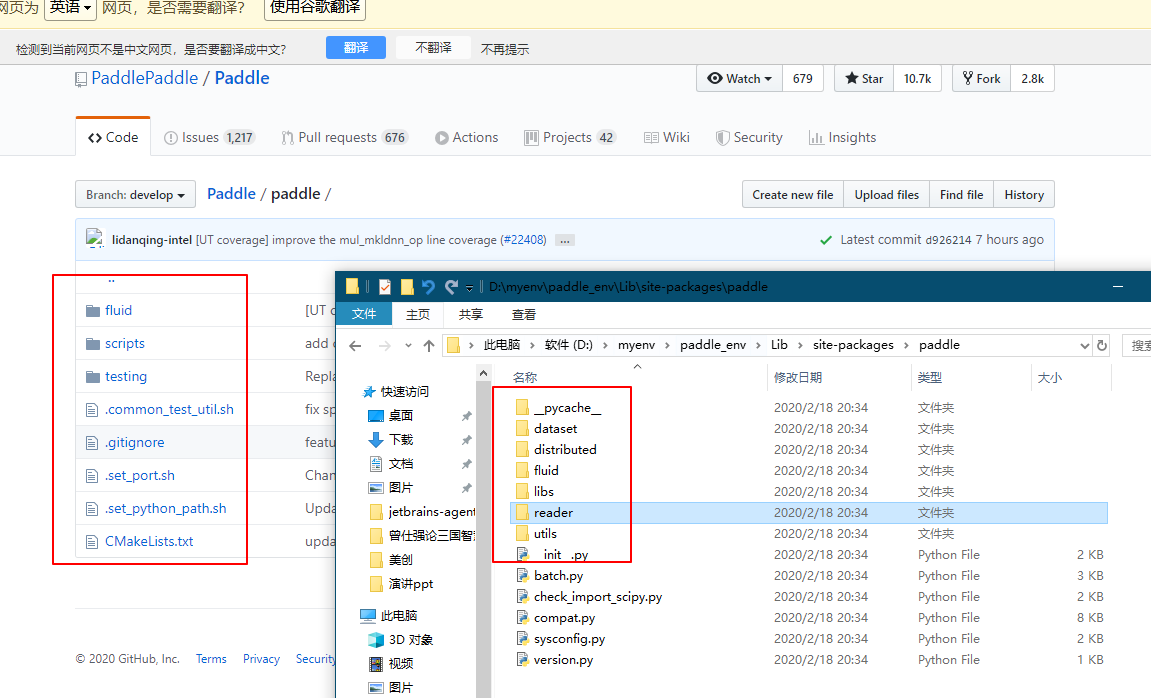The width and height of the screenshot is (1151, 698).
Task: Open the Wiki tab
Action: point(667,137)
